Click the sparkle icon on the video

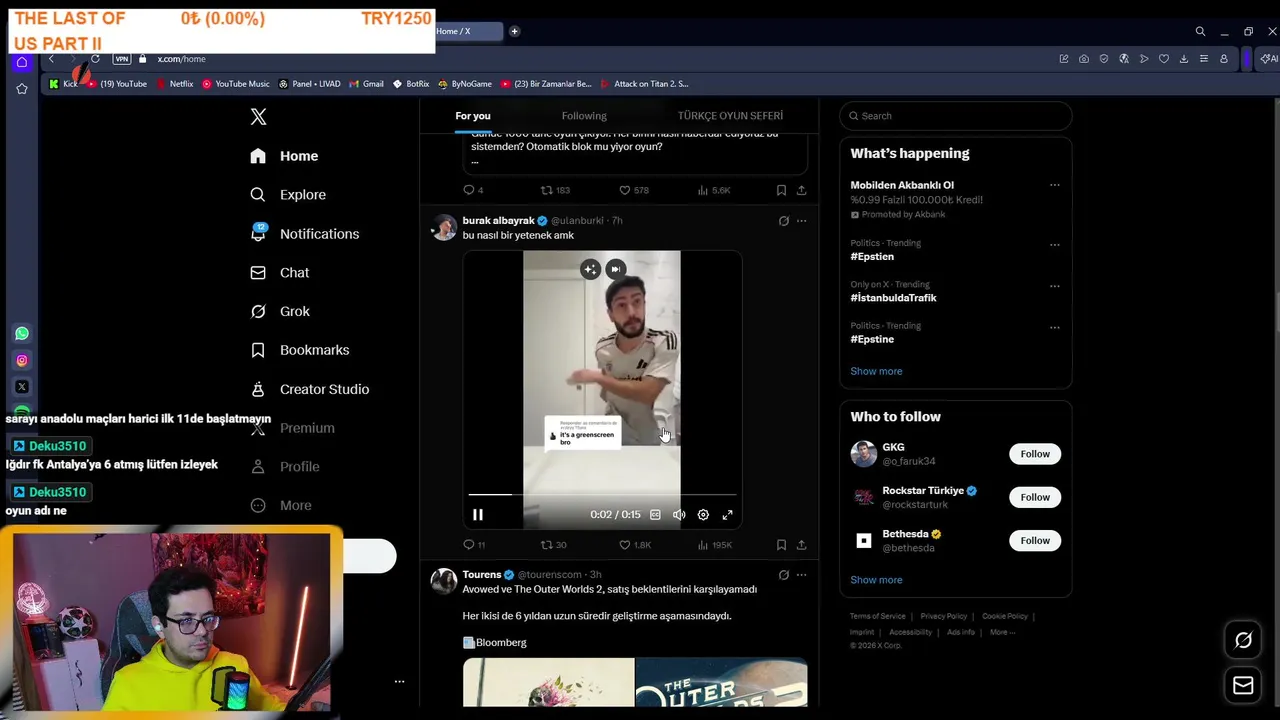pos(590,269)
